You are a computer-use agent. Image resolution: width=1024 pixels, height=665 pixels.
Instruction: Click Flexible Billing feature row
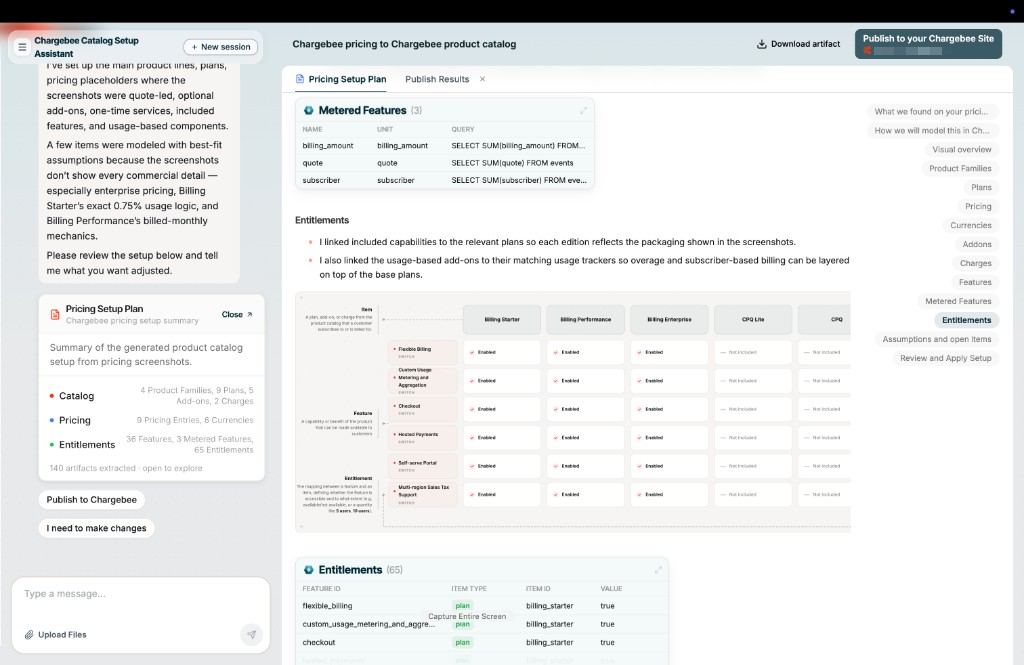[x=423, y=352]
